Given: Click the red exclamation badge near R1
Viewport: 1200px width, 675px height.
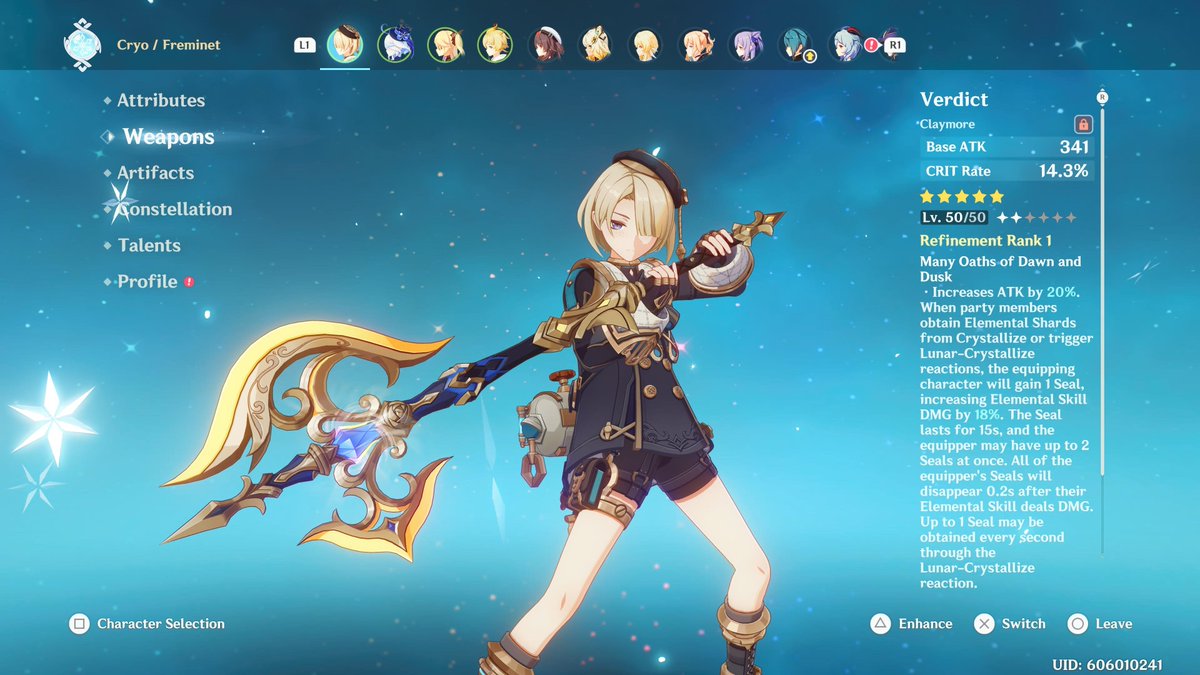Looking at the screenshot, I should point(871,45).
